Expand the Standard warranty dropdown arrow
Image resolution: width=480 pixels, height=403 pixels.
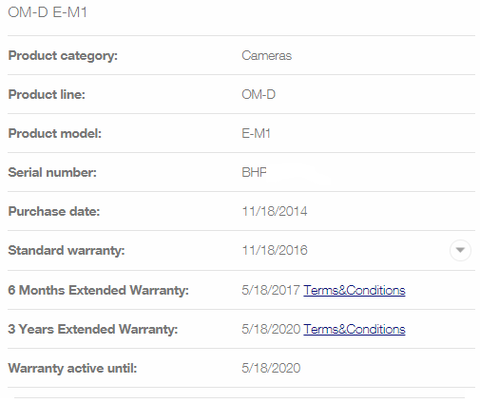pyautogui.click(x=460, y=250)
